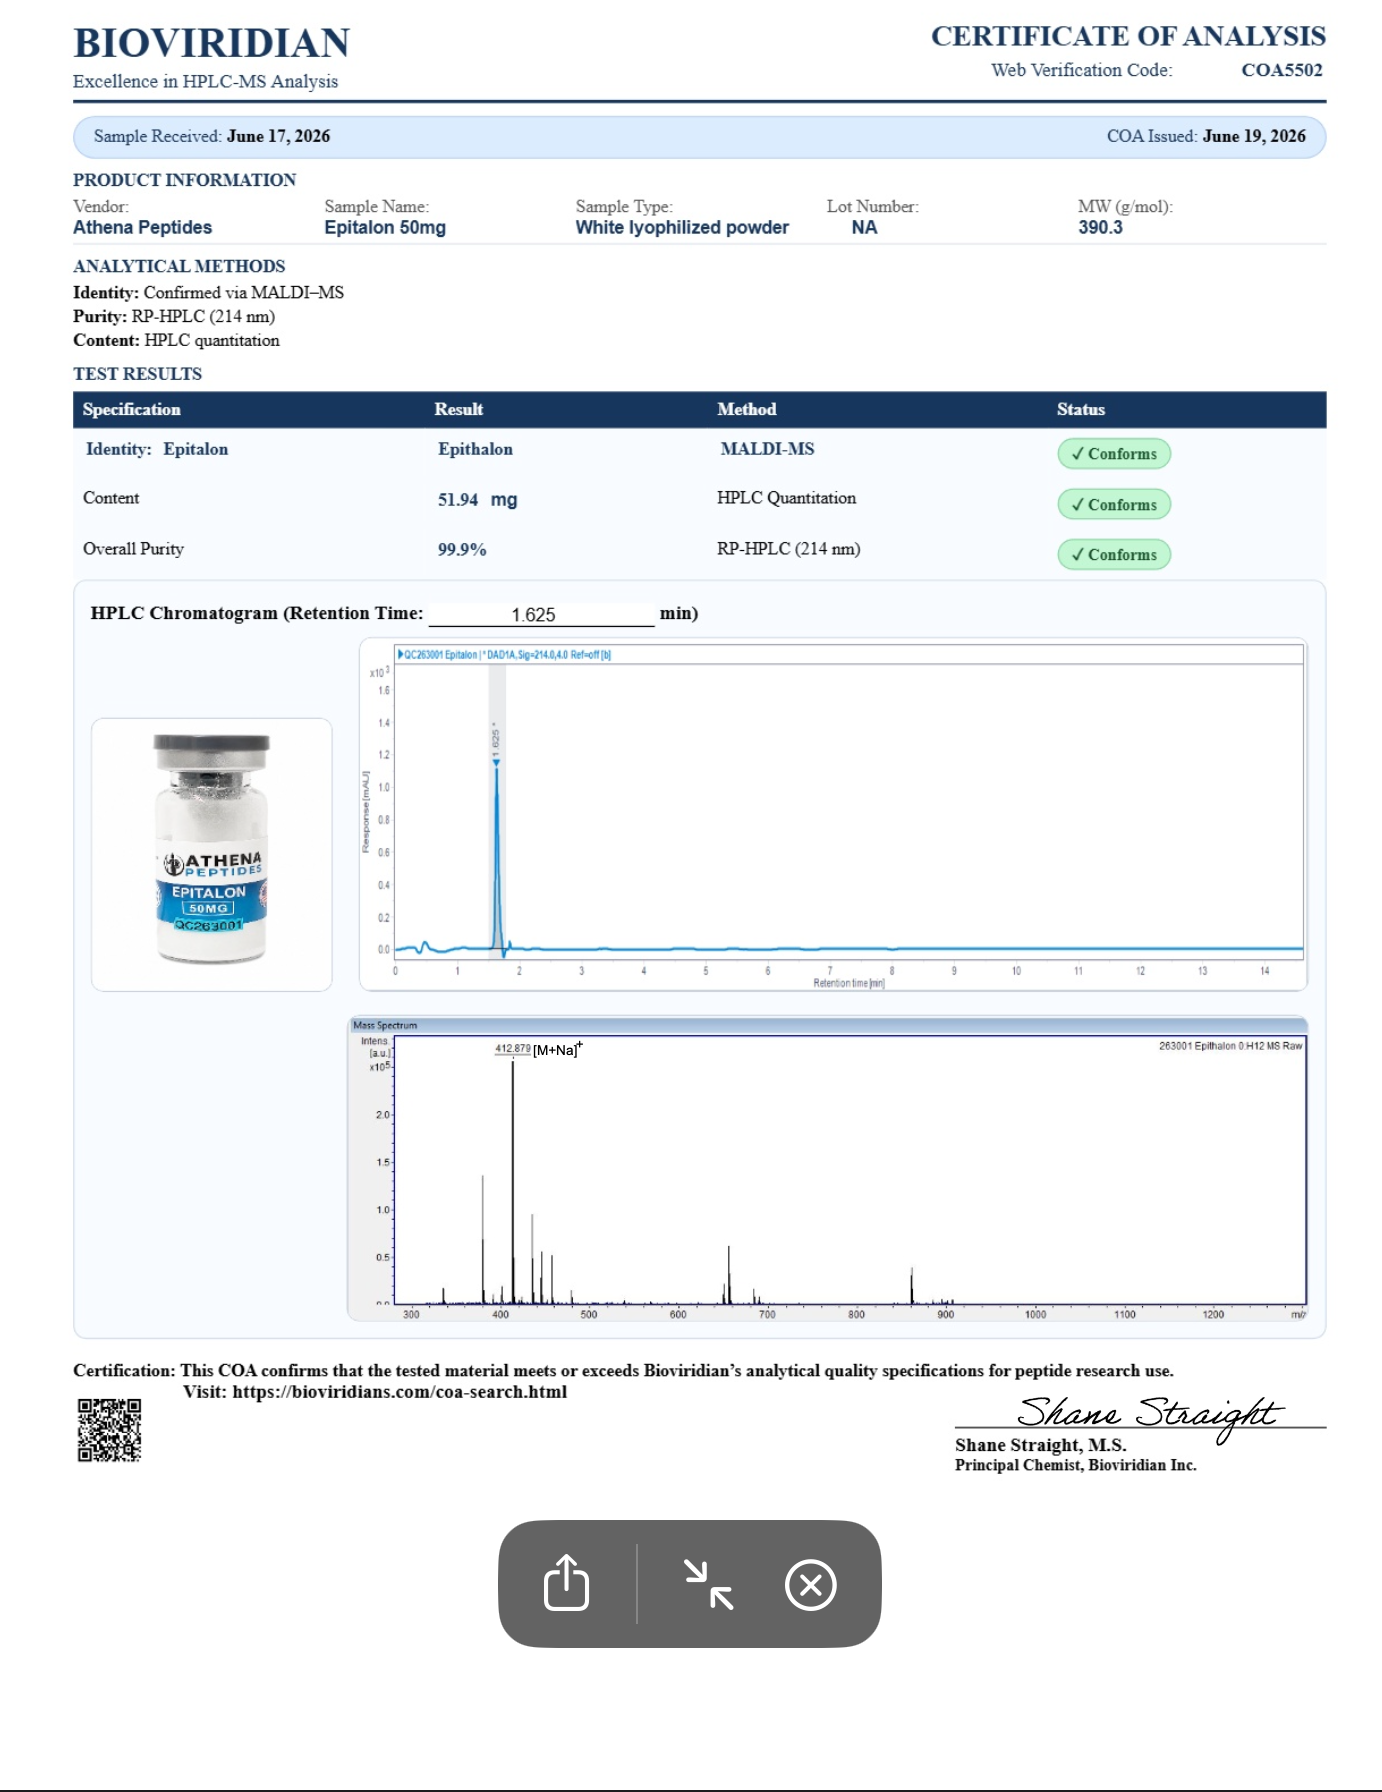The width and height of the screenshot is (1382, 1792).
Task: Click the BIOVIRIDIAN company heading
Action: [212, 43]
